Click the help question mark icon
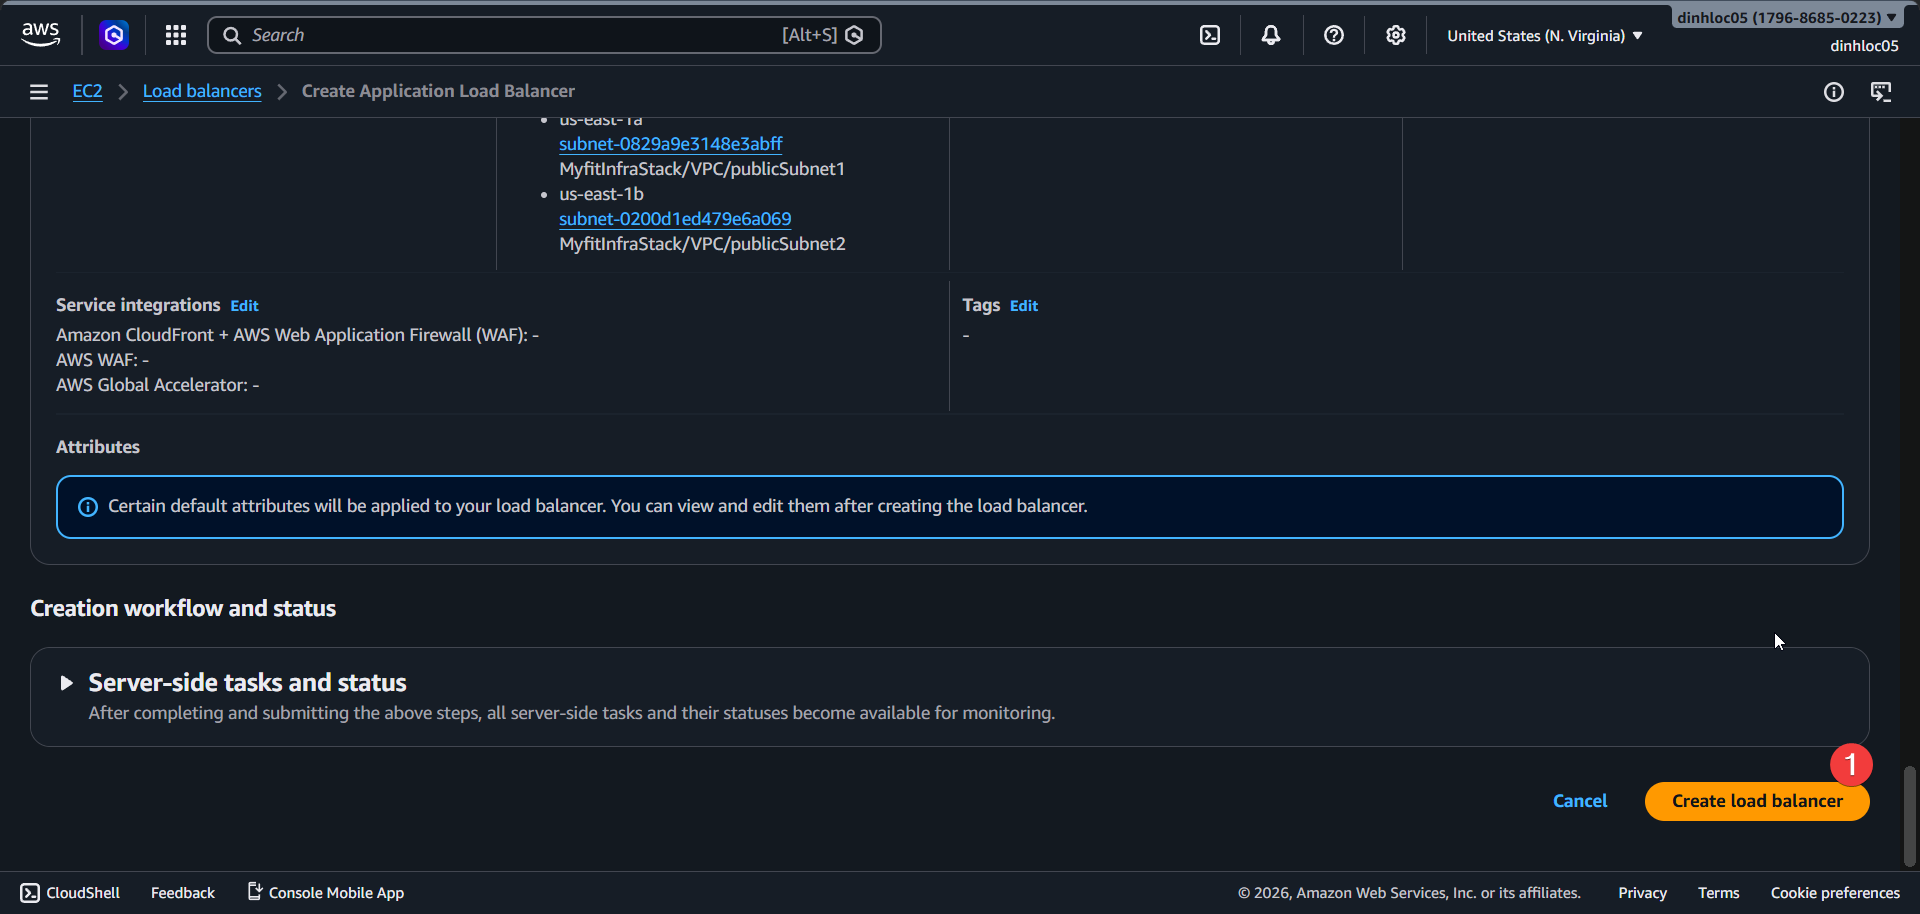1920x914 pixels. coord(1333,34)
